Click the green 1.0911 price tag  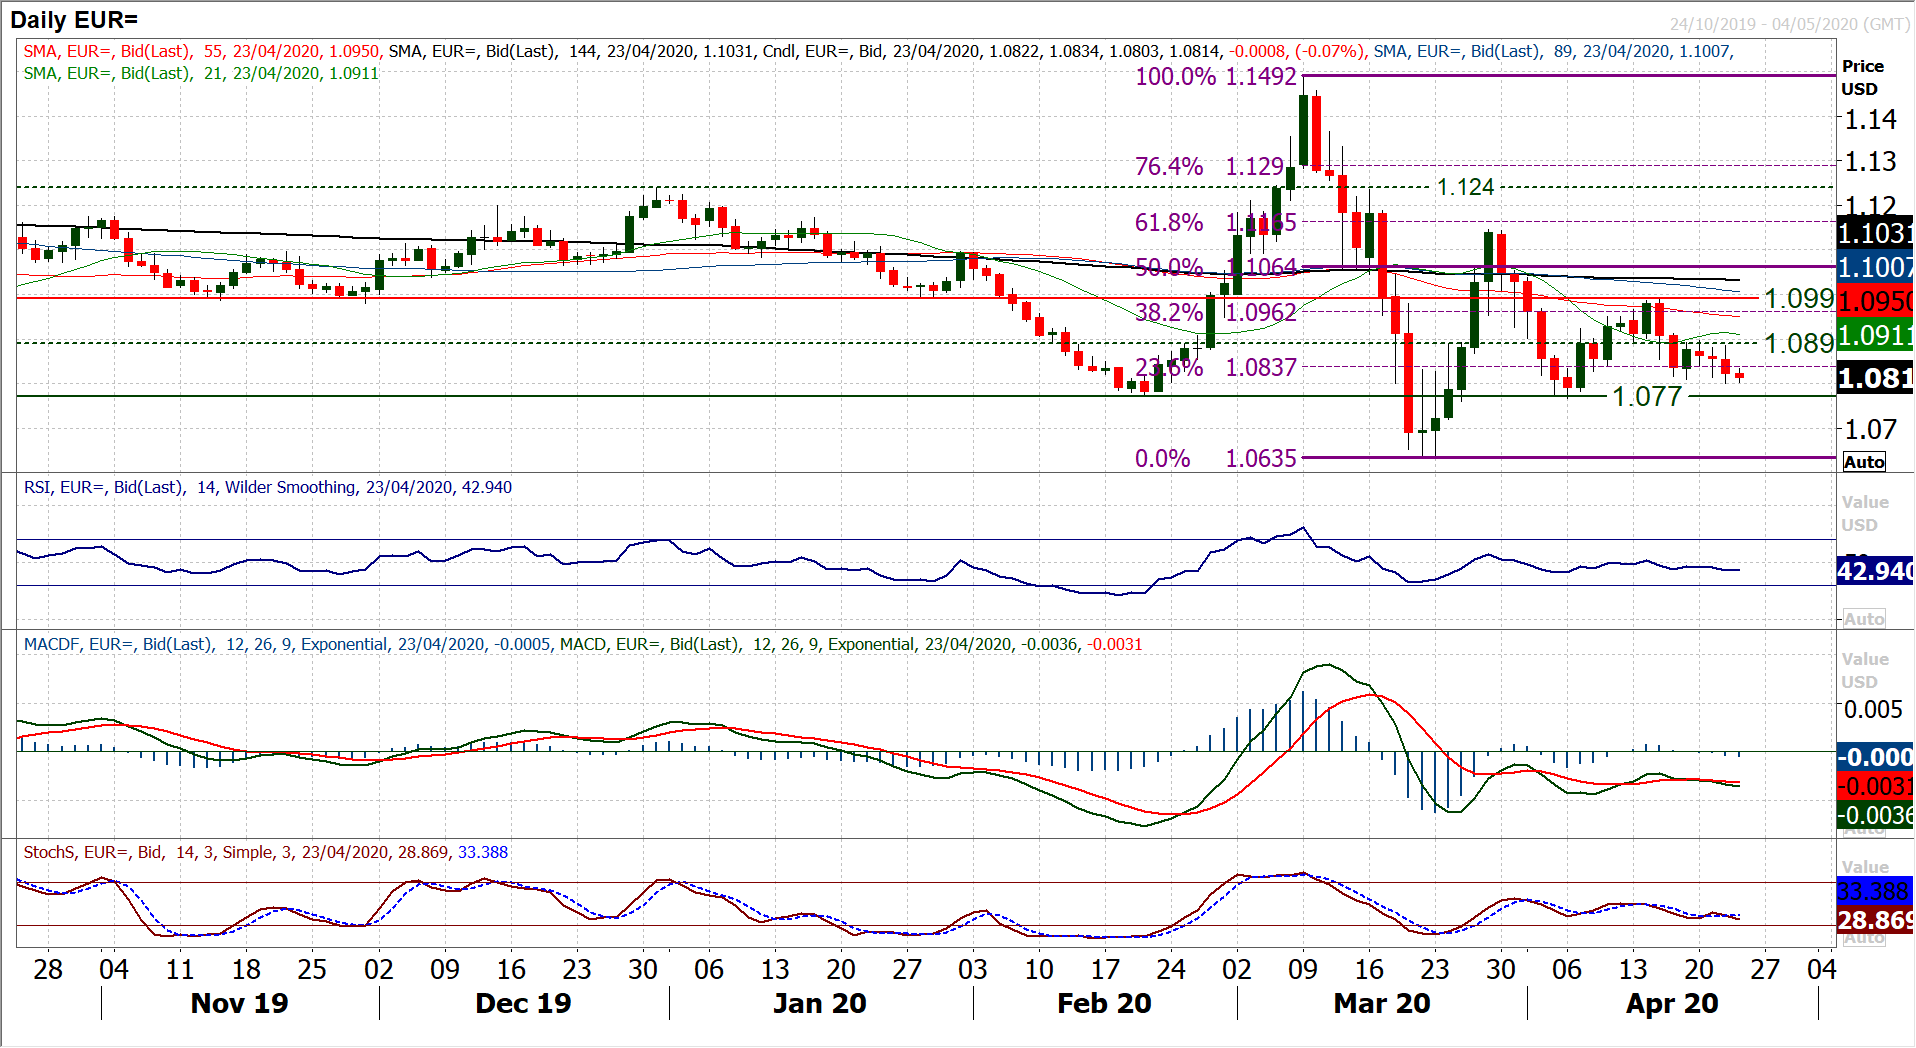1875,335
